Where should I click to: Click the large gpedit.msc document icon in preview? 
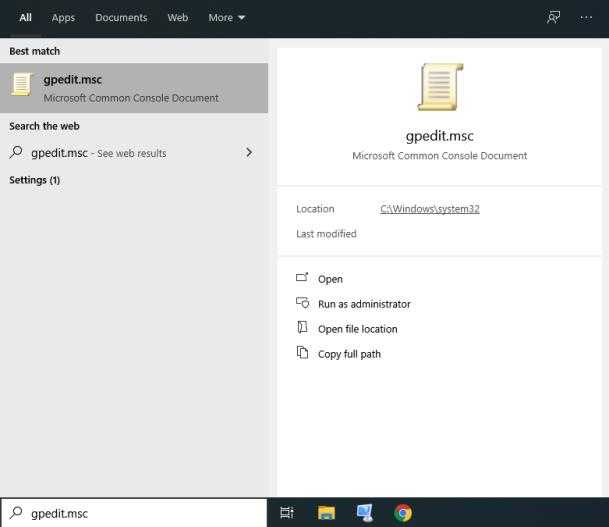tap(440, 87)
